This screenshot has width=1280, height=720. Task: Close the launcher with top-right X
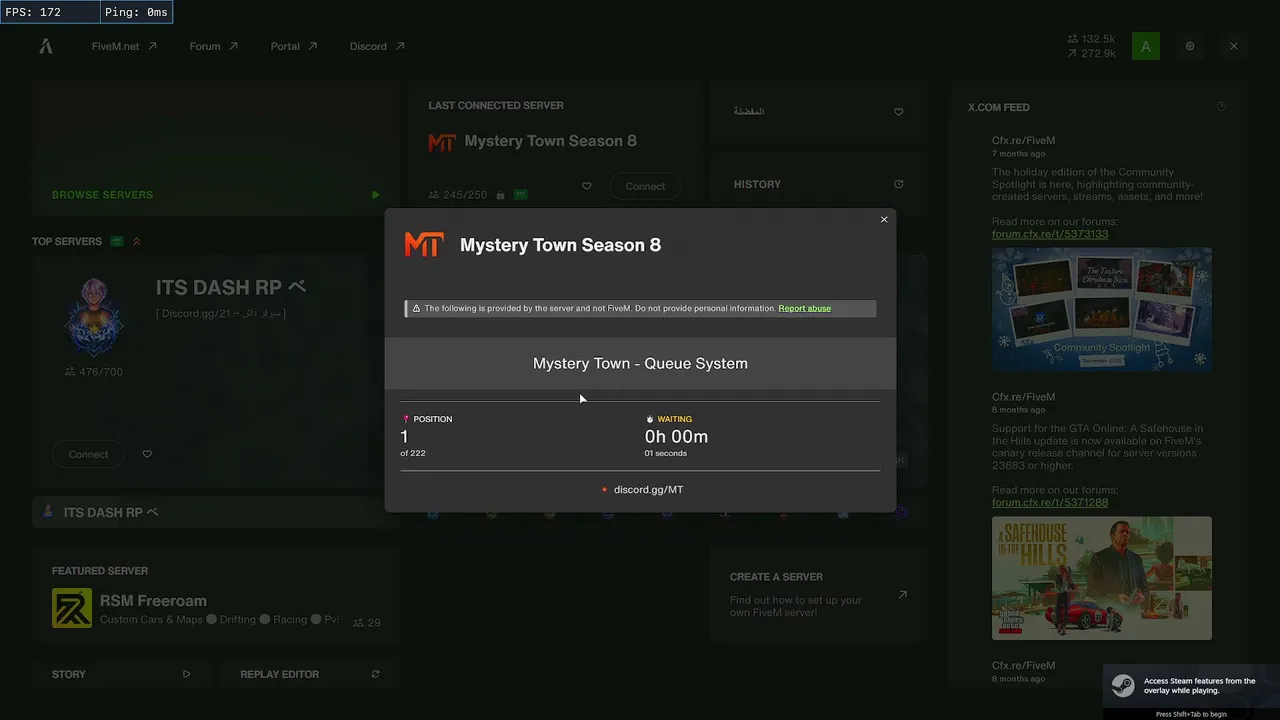tap(1234, 46)
